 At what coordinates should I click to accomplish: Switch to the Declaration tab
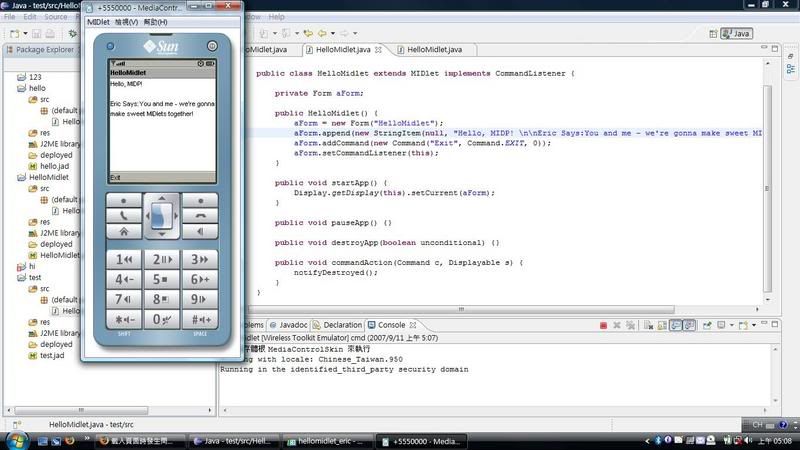point(342,325)
